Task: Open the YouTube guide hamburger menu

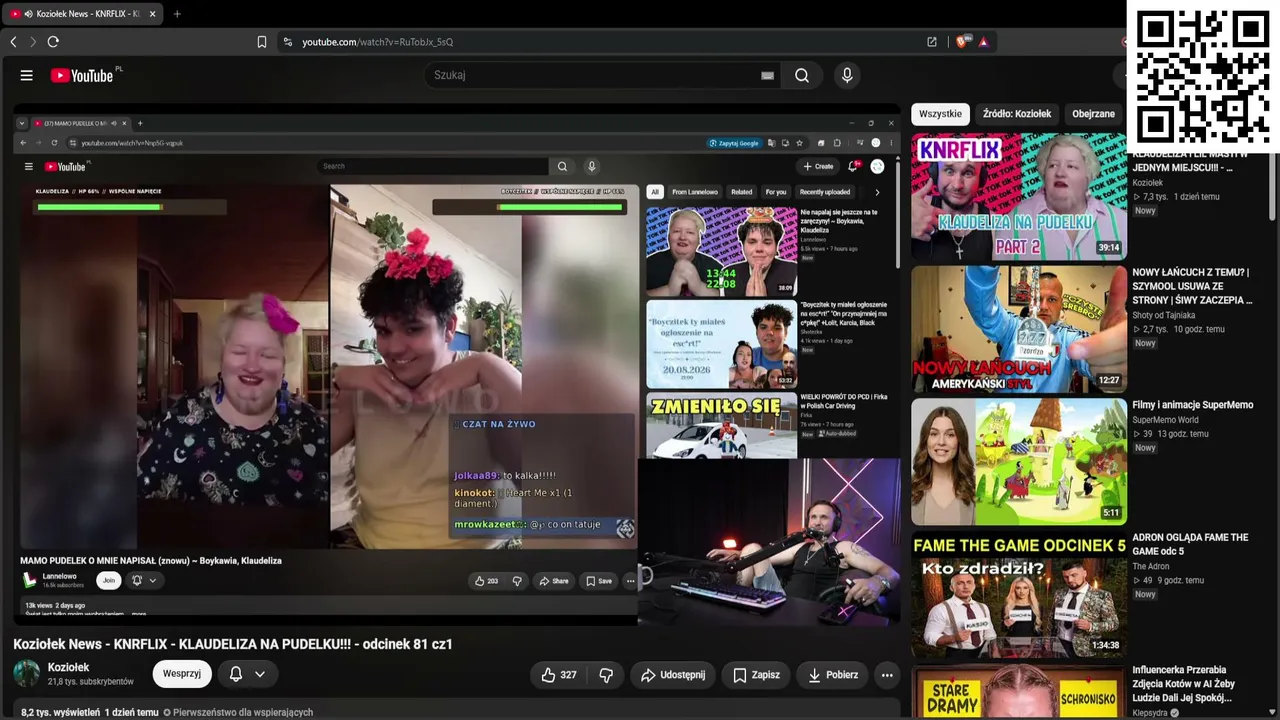Action: coord(27,75)
